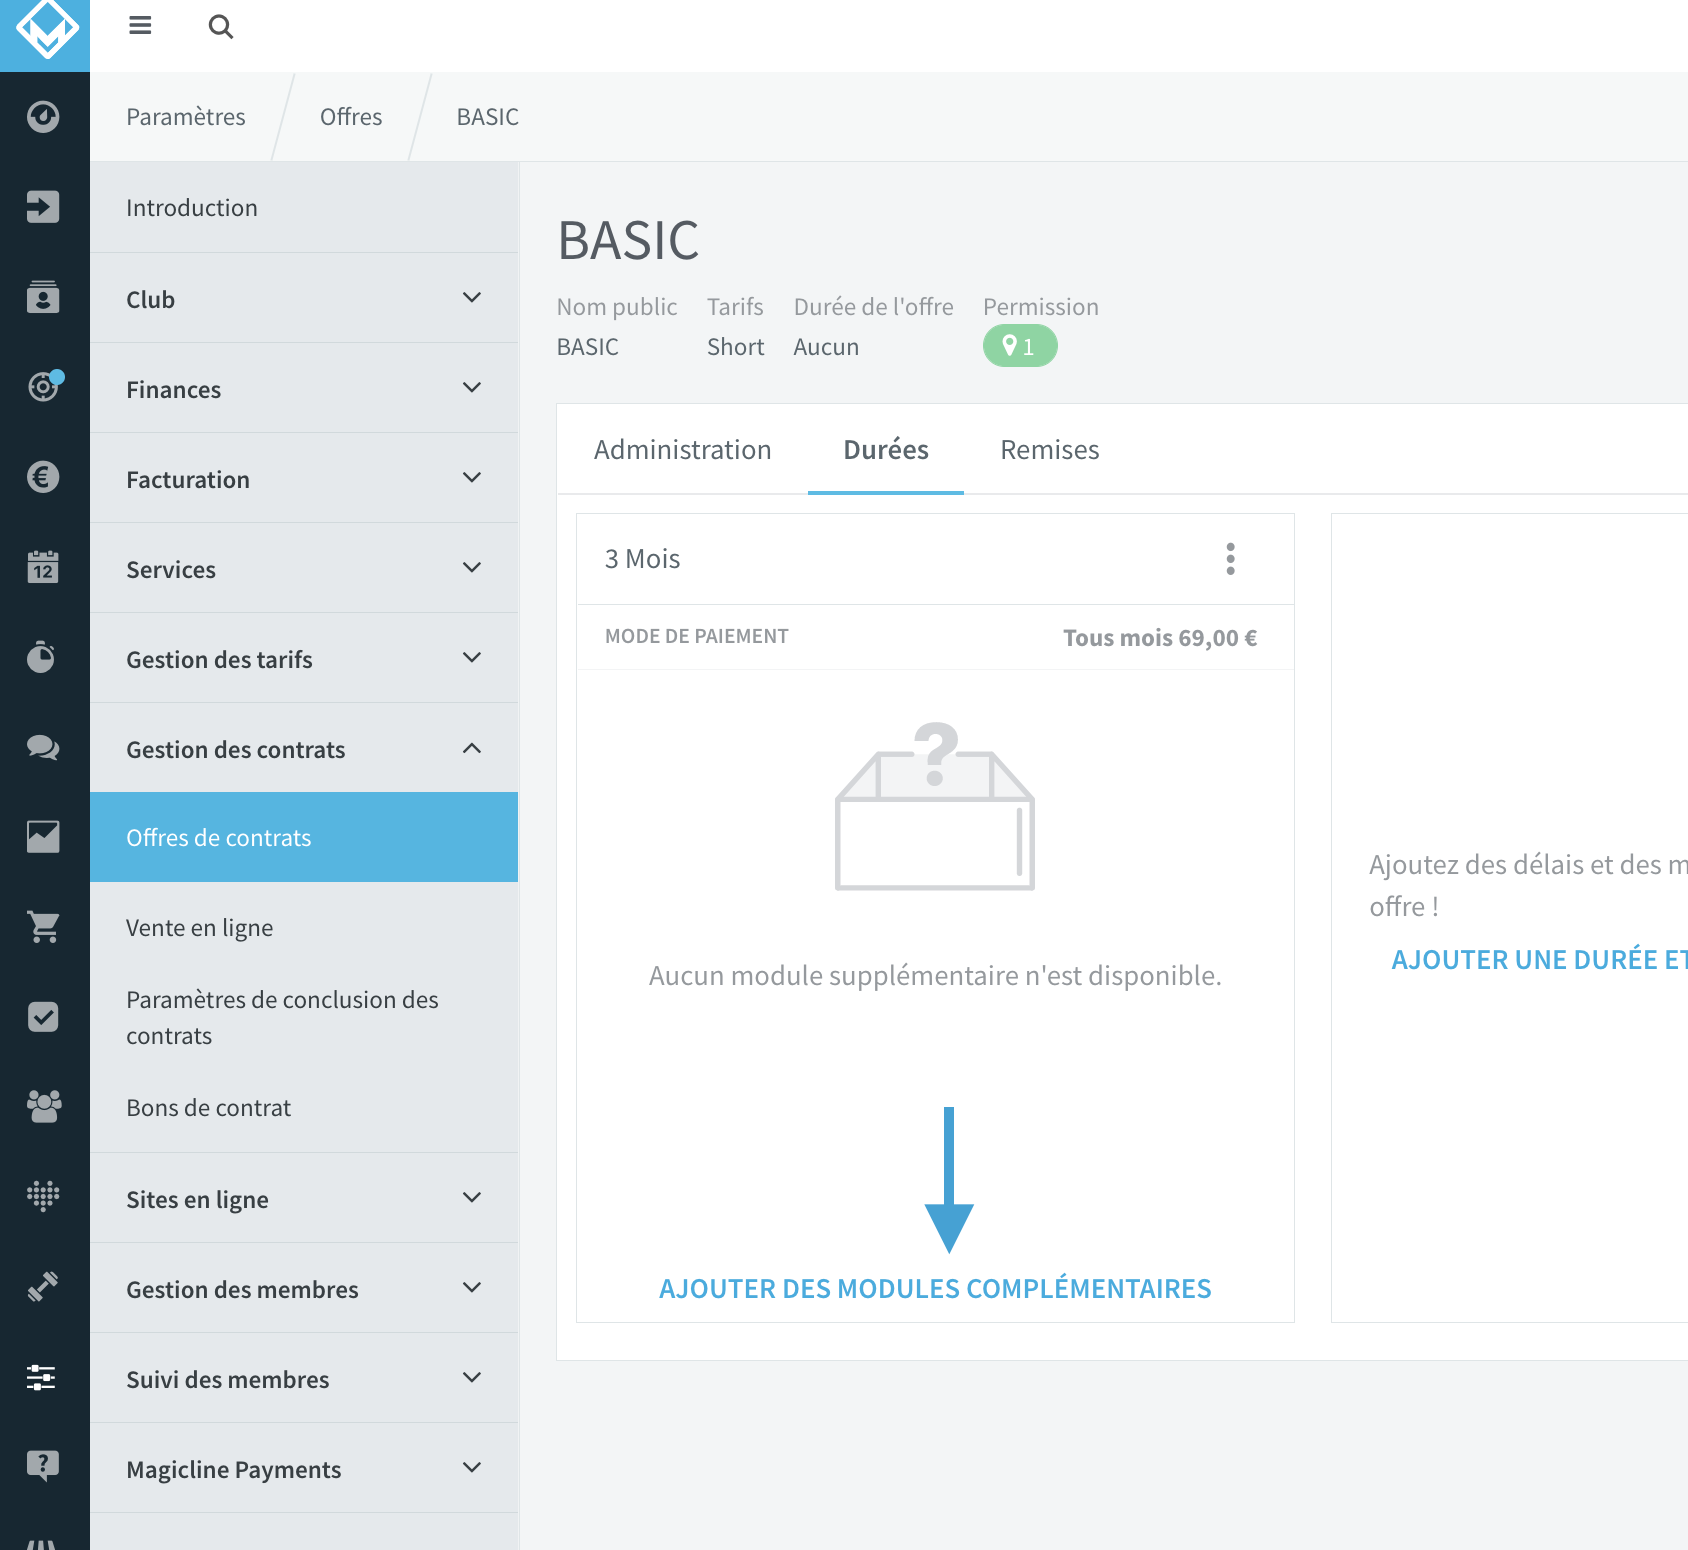Click the MODE DE PAIEMENT label
The height and width of the screenshot is (1550, 1688).
(697, 636)
